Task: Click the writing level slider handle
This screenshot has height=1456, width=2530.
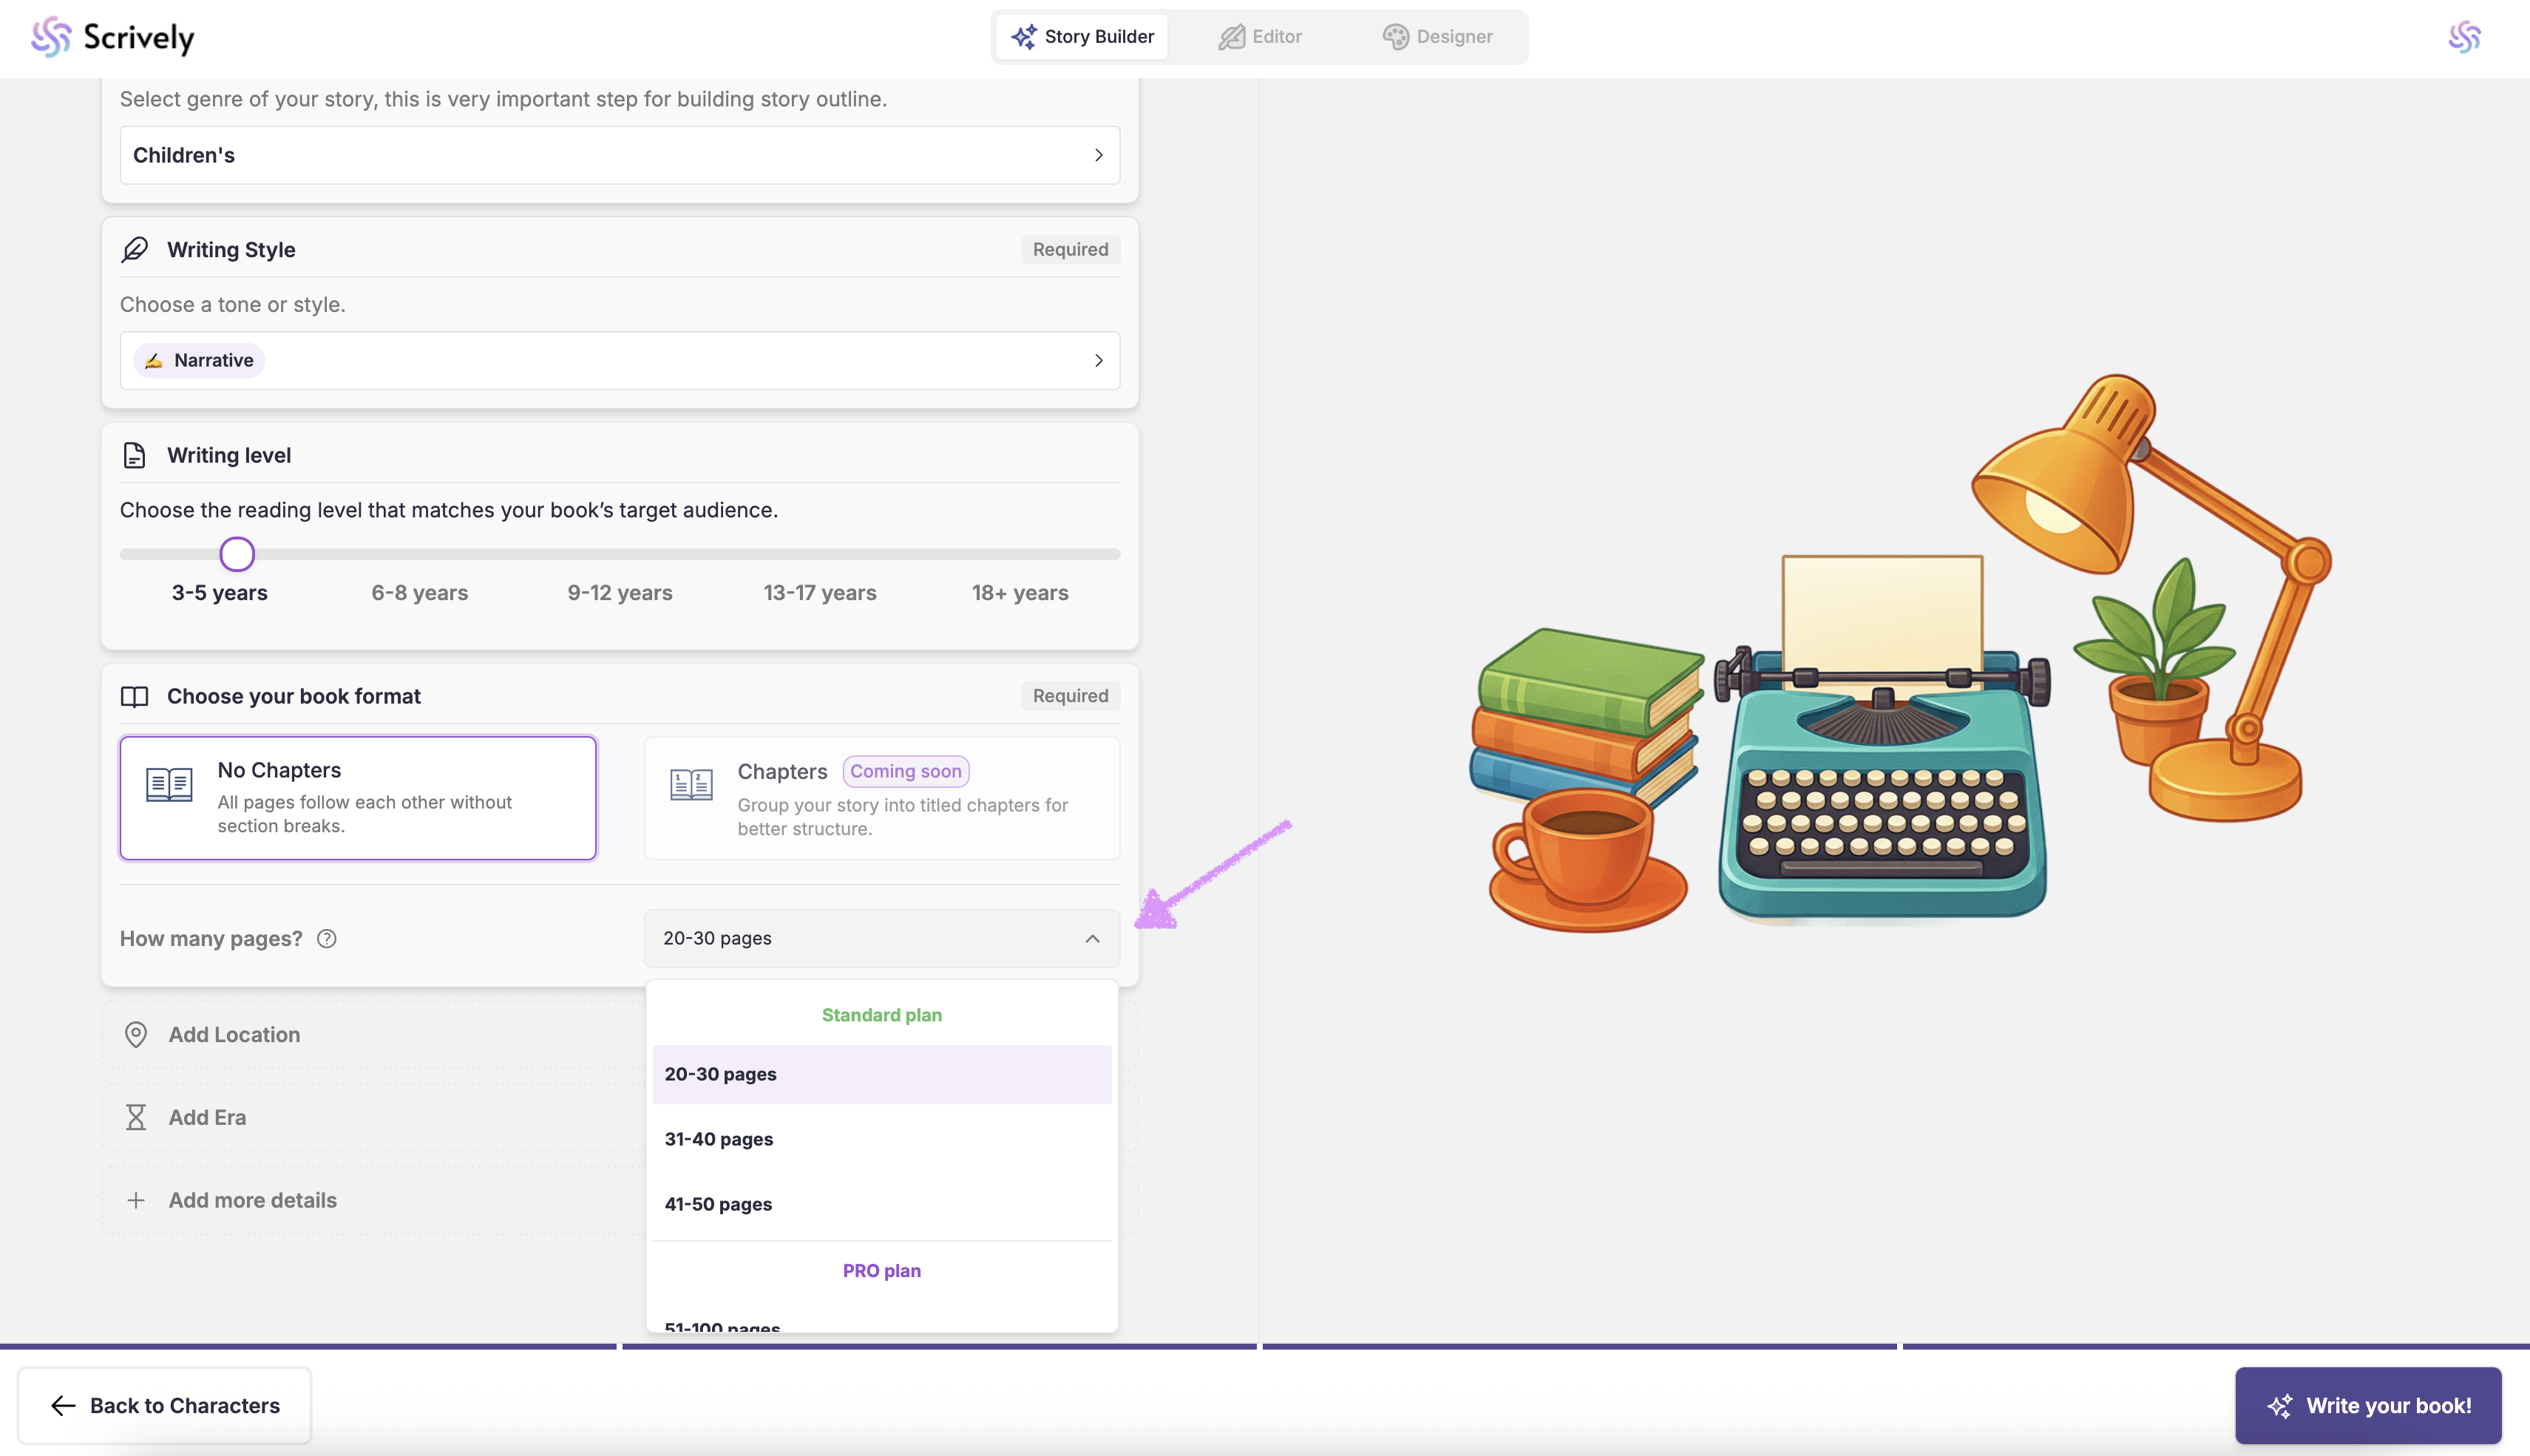Action: pos(237,554)
